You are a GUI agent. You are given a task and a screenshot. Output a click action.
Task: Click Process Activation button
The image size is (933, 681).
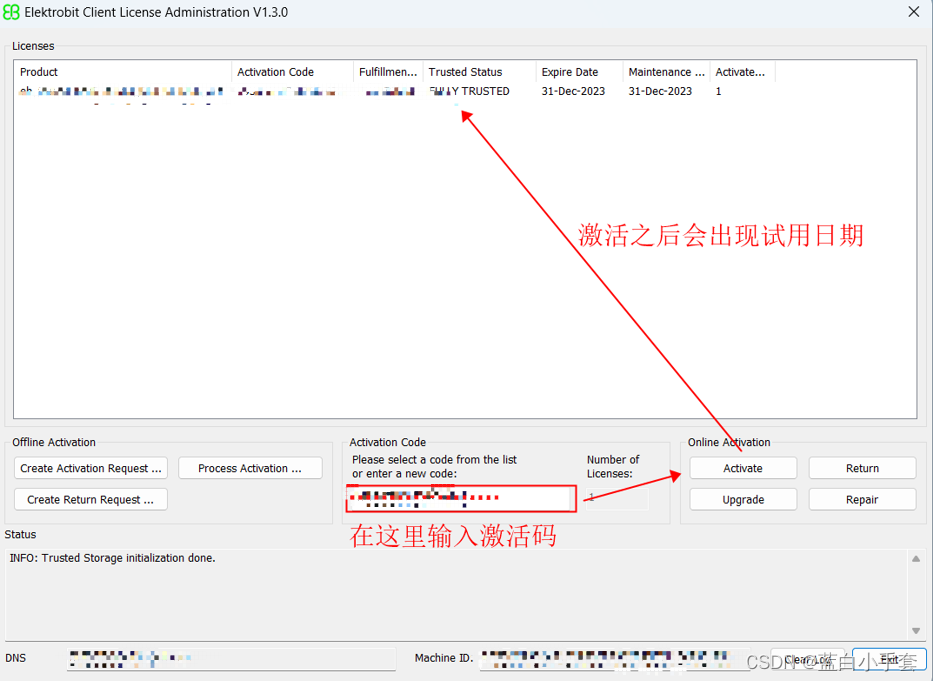point(250,468)
